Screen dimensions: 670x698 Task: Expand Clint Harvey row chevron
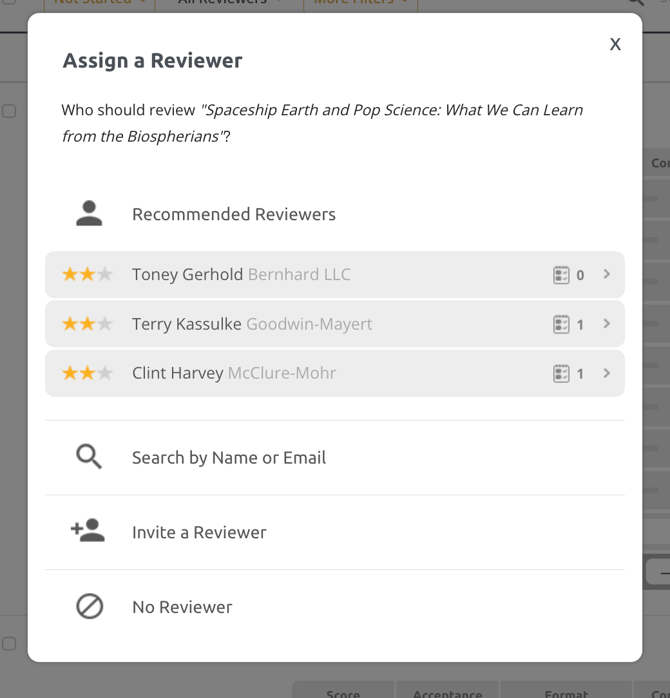[x=607, y=373]
